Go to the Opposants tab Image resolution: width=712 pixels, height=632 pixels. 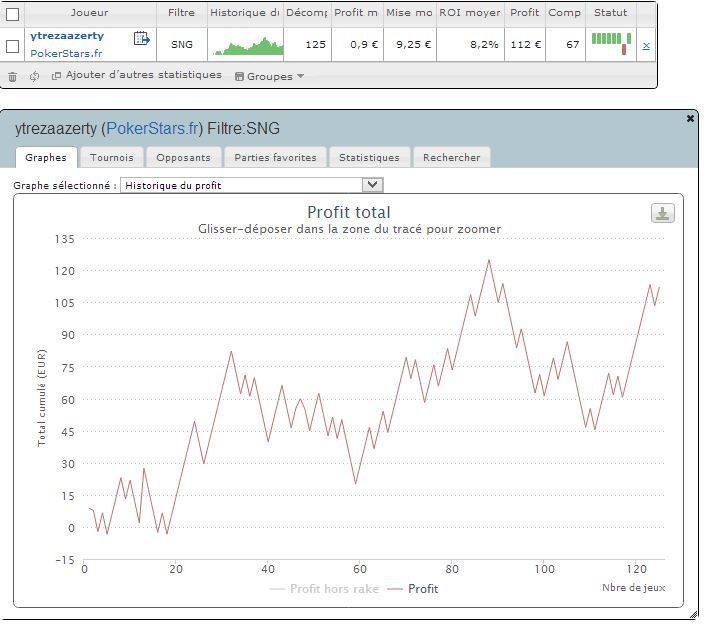click(183, 157)
